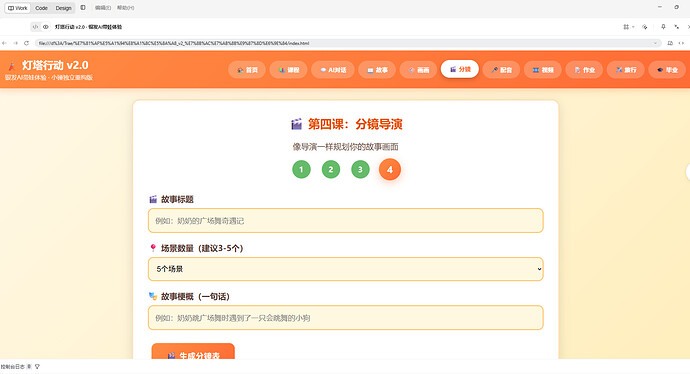Switch to code view icon

coord(36,27)
